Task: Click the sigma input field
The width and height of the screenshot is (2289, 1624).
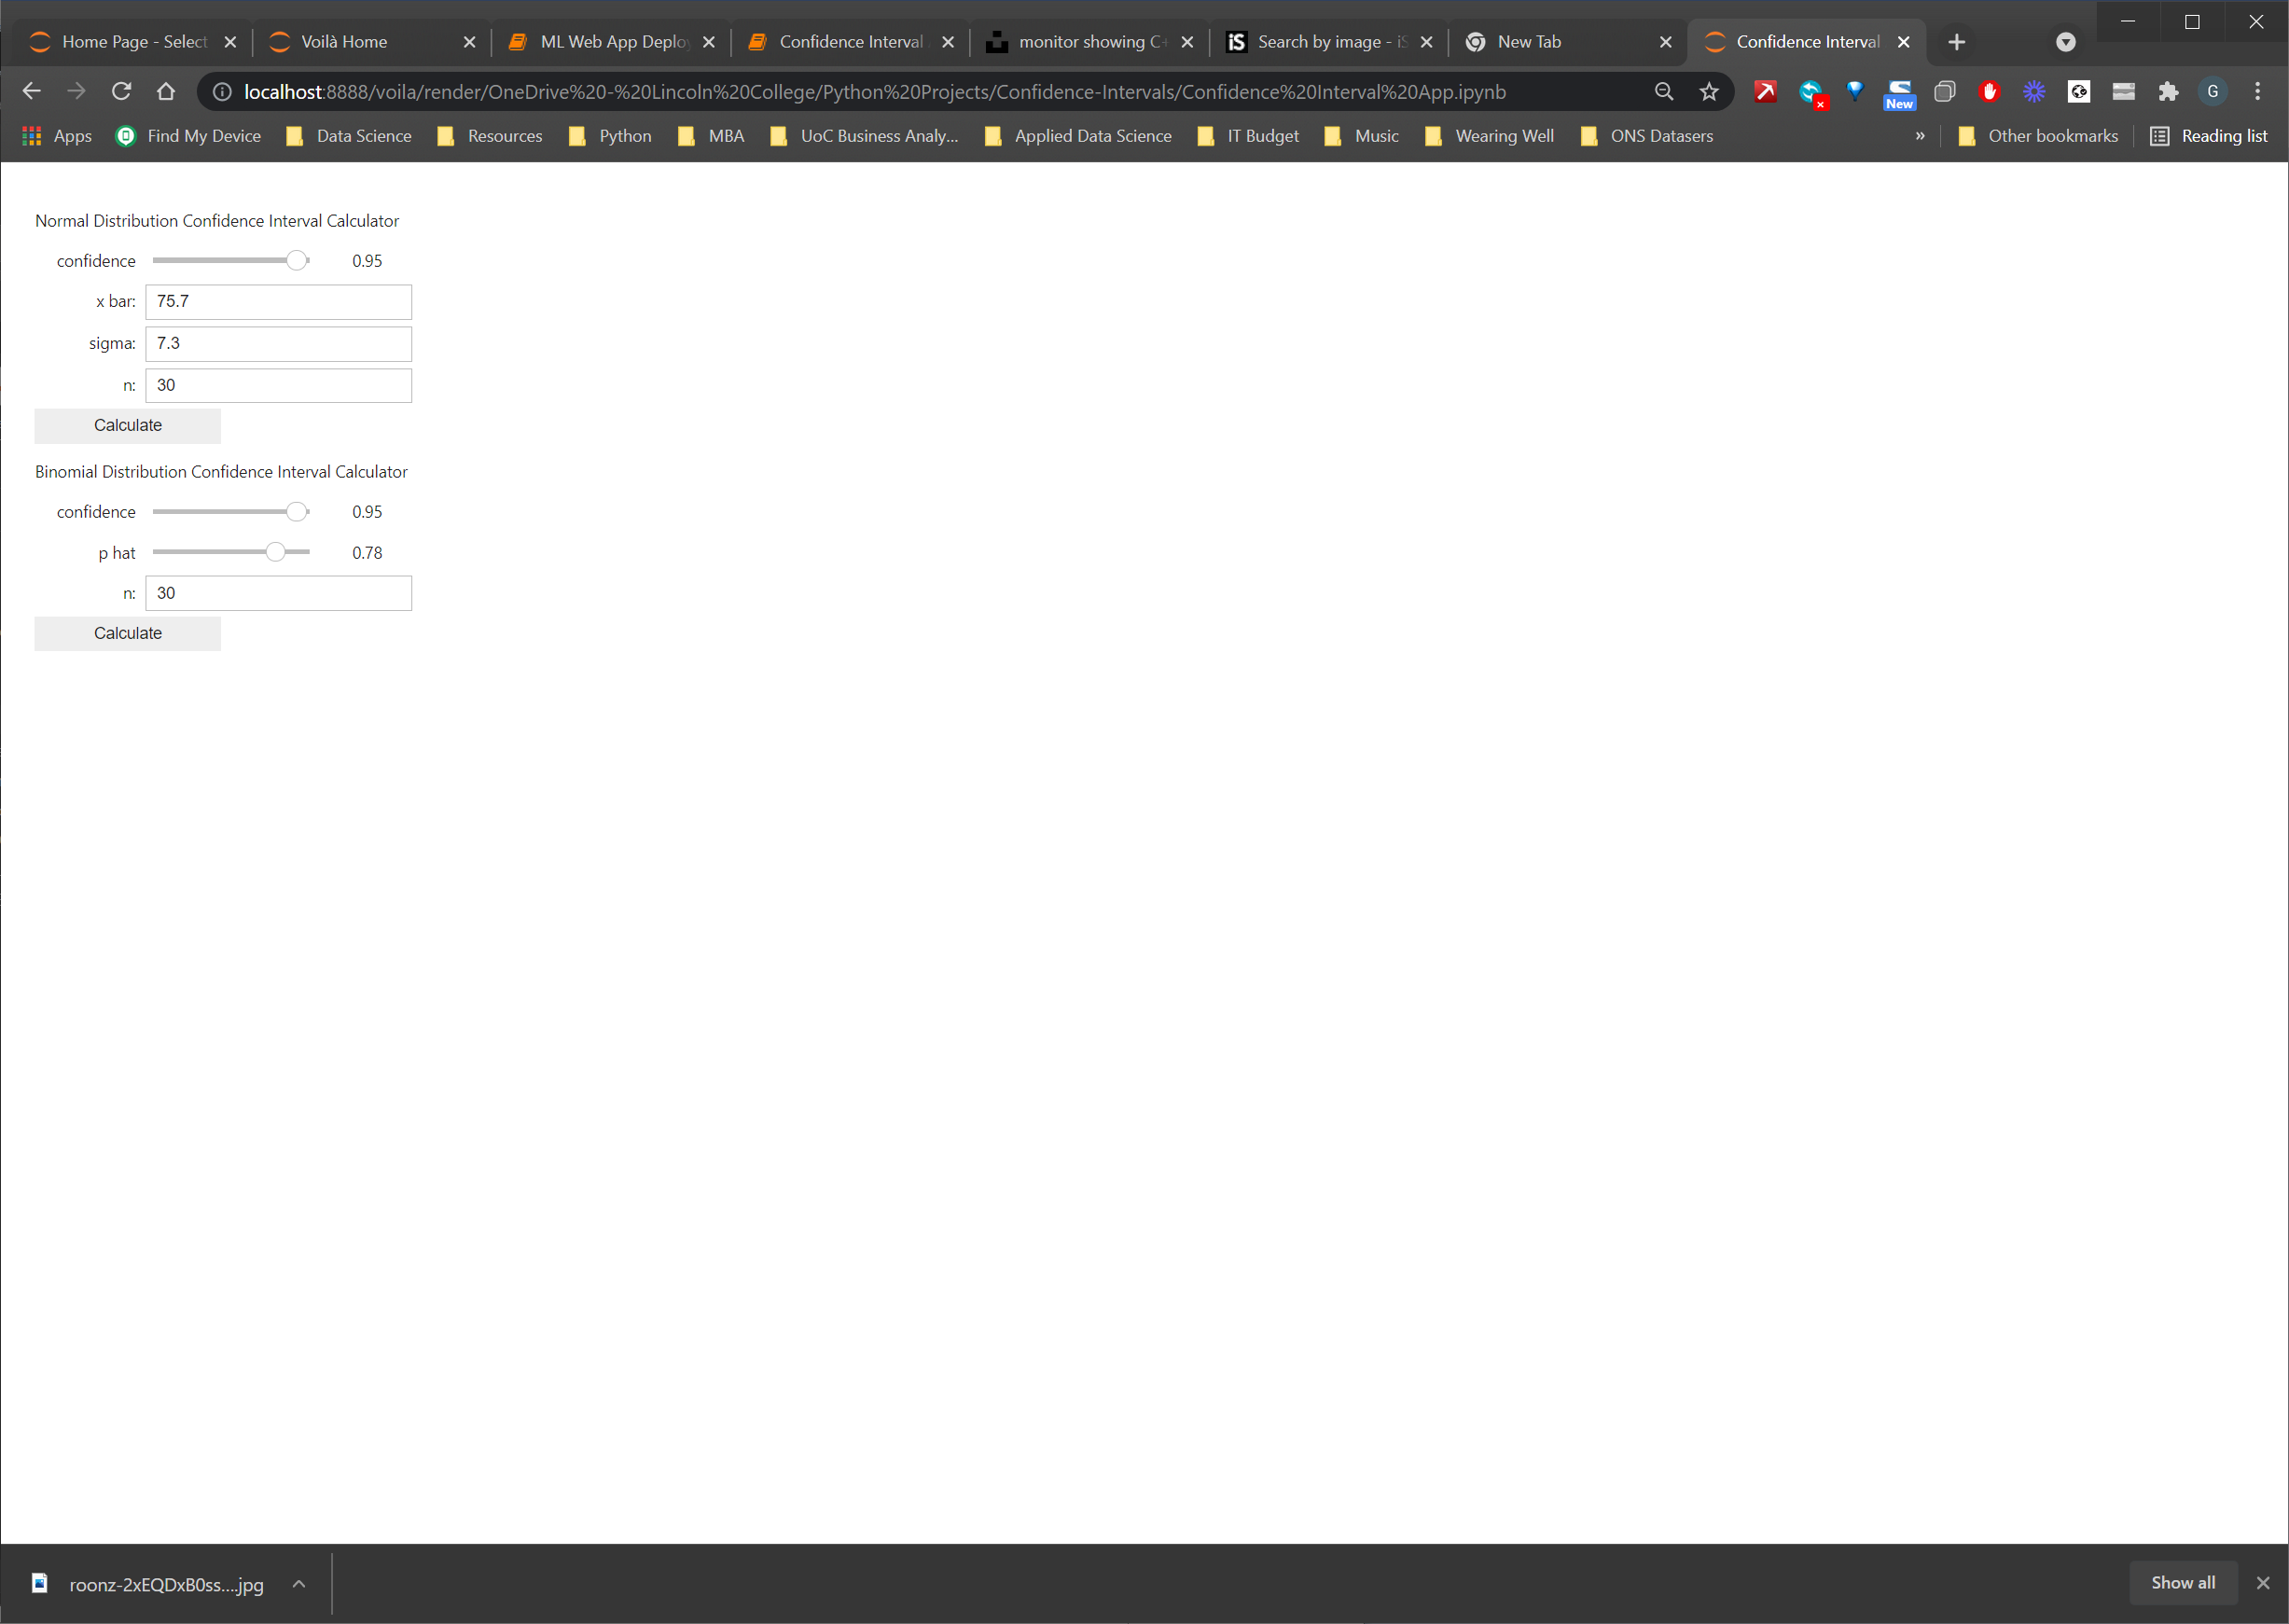Action: tap(278, 344)
